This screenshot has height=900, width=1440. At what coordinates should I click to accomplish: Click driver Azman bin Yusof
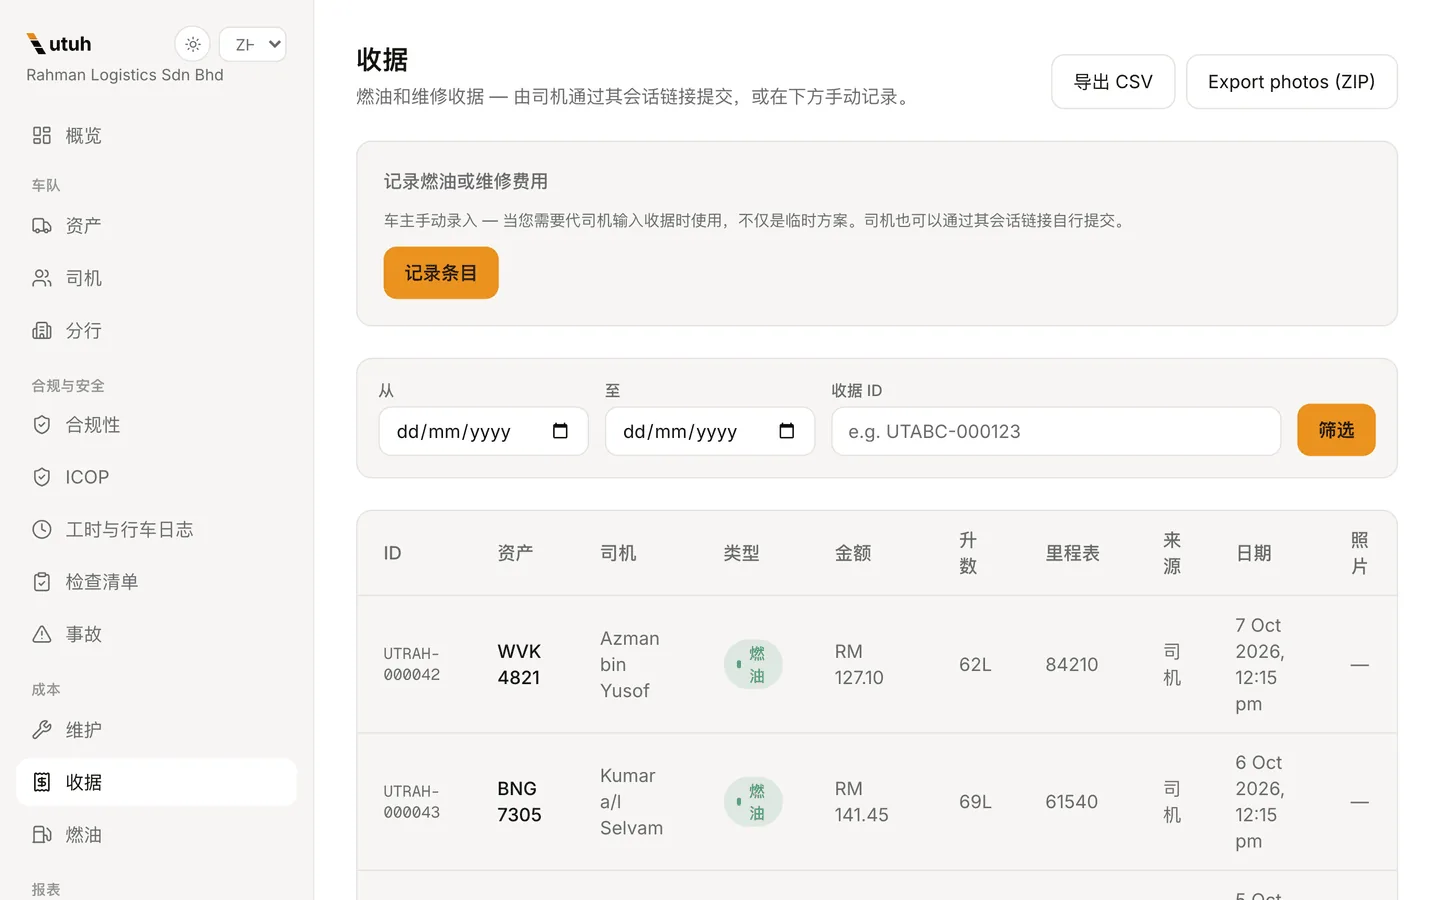(x=630, y=664)
